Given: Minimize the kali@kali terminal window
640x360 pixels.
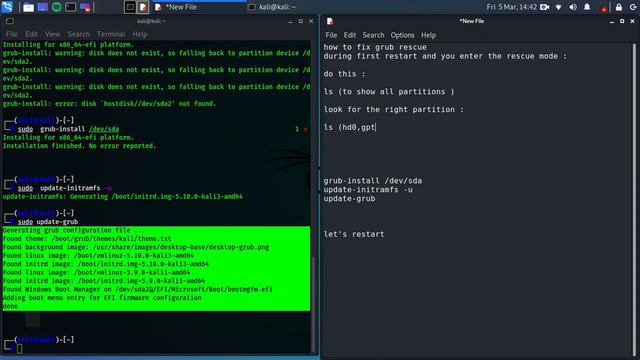Looking at the screenshot, I should (290, 21).
